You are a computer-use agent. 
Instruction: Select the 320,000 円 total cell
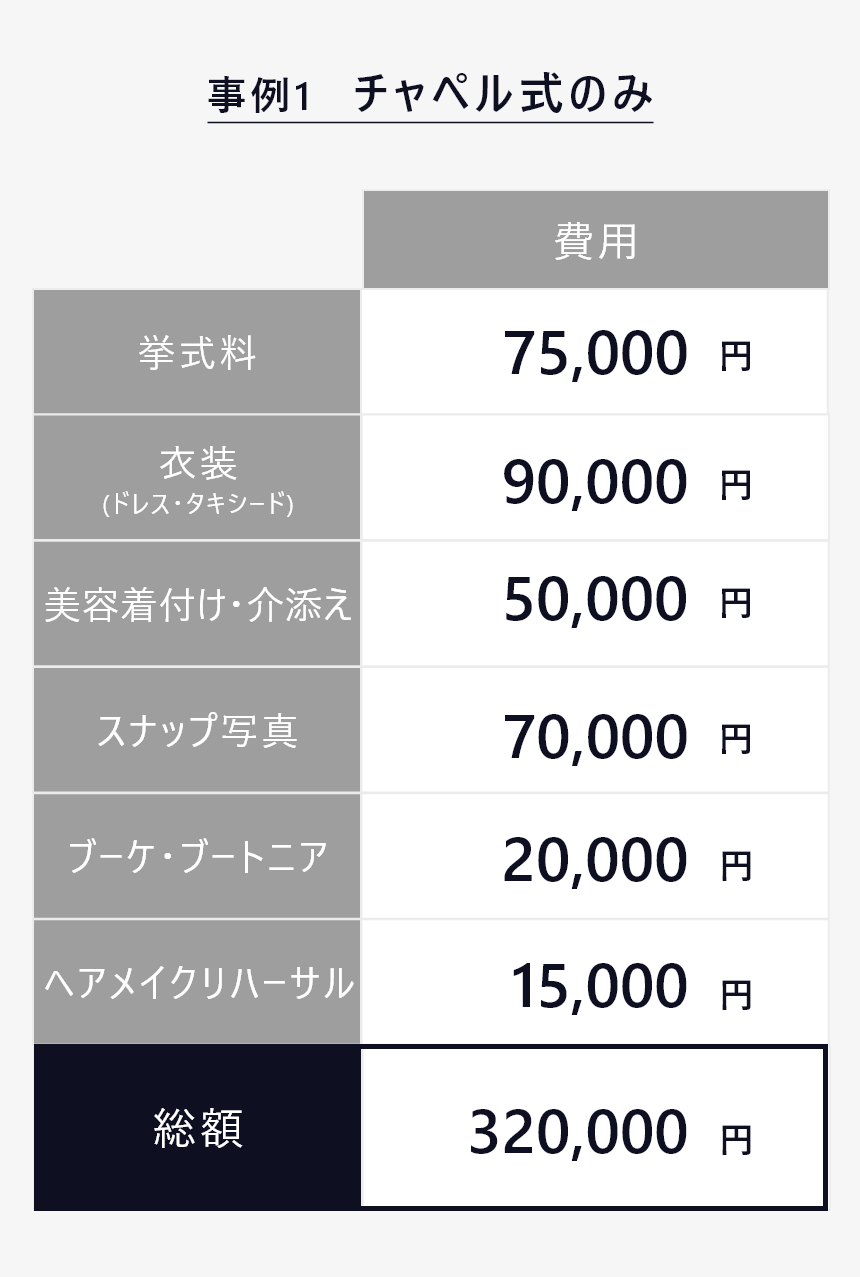[x=594, y=1128]
